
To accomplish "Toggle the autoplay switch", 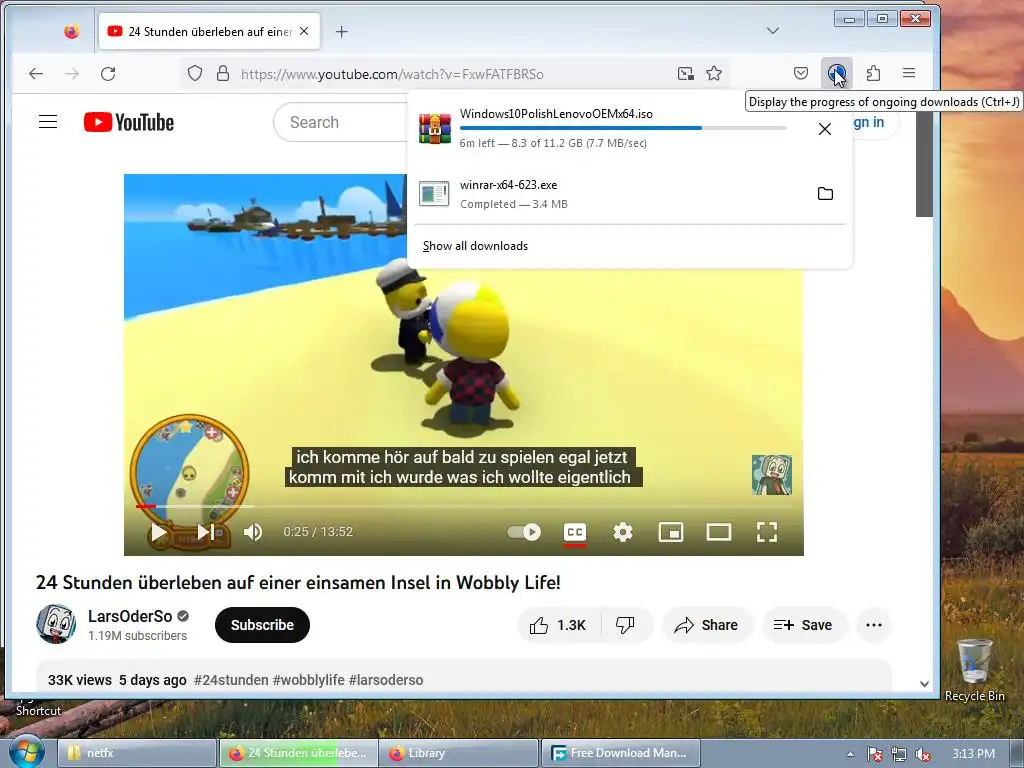I will click(524, 532).
